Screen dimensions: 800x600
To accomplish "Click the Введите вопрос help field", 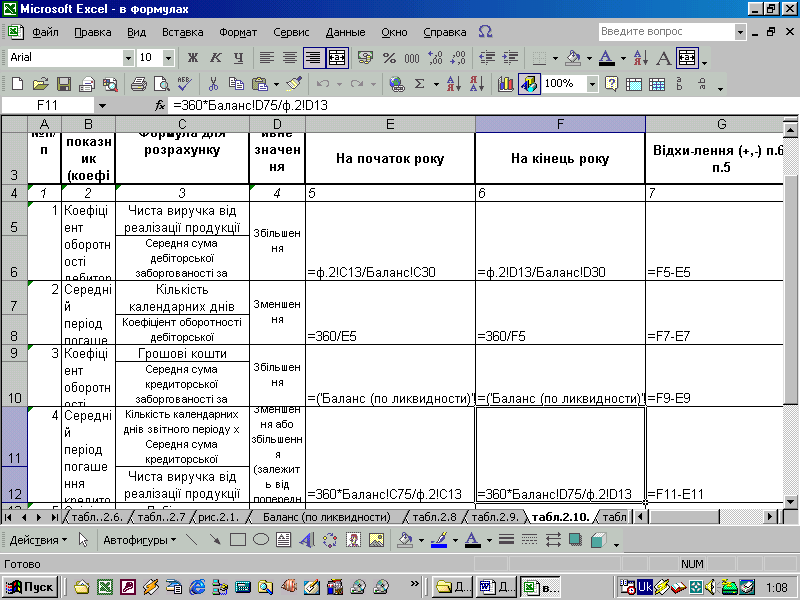I will (666, 32).
